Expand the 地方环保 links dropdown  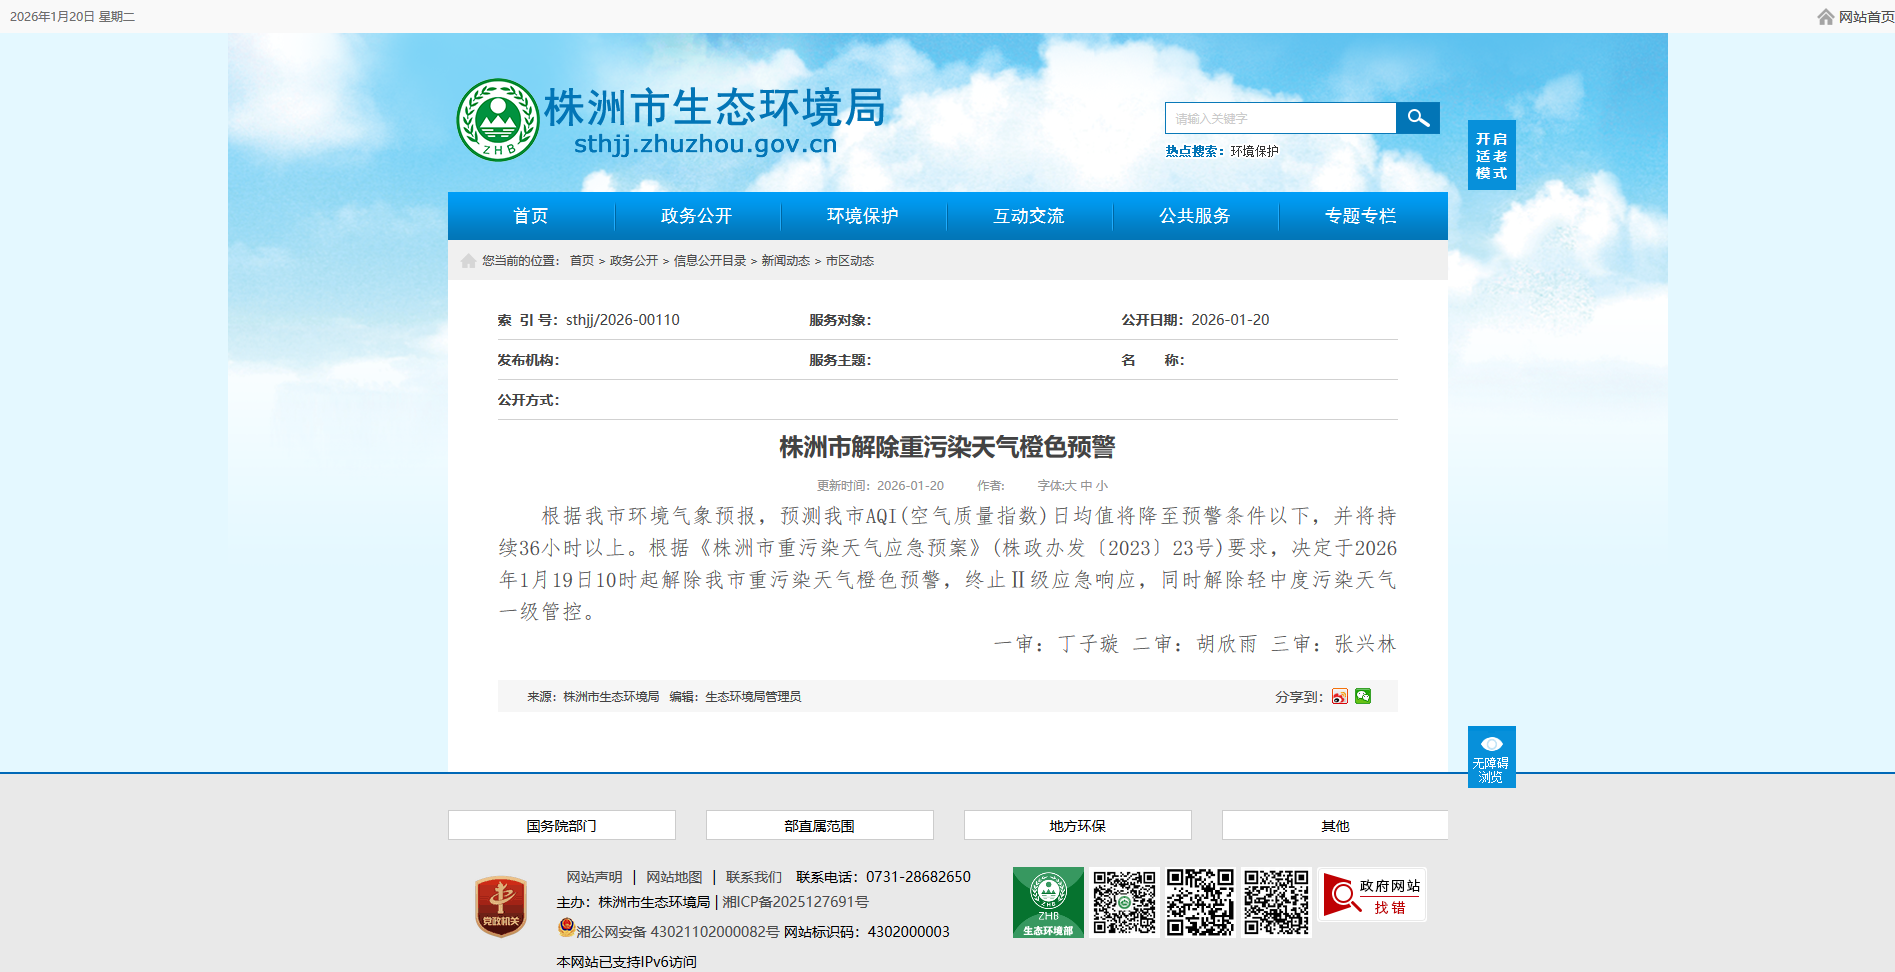point(1077,825)
